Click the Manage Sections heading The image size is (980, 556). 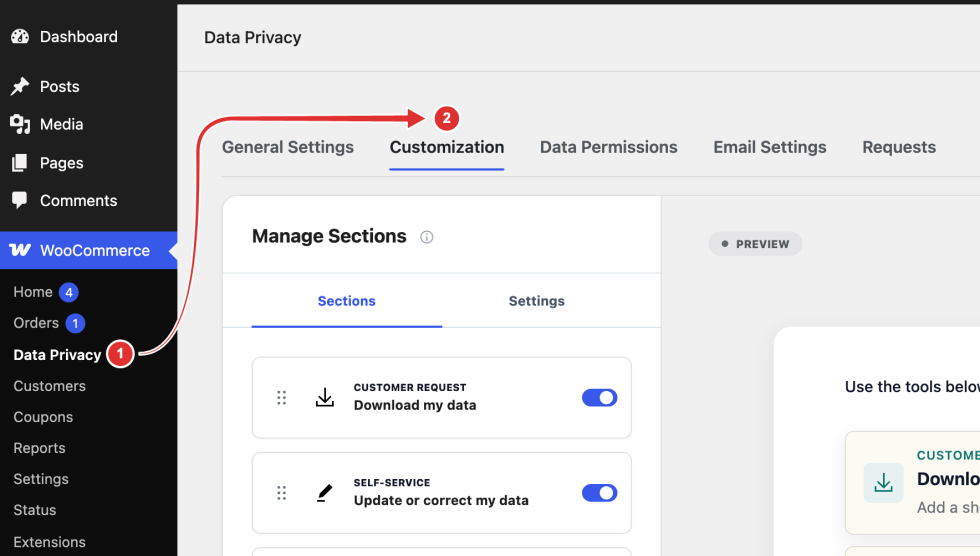click(329, 236)
